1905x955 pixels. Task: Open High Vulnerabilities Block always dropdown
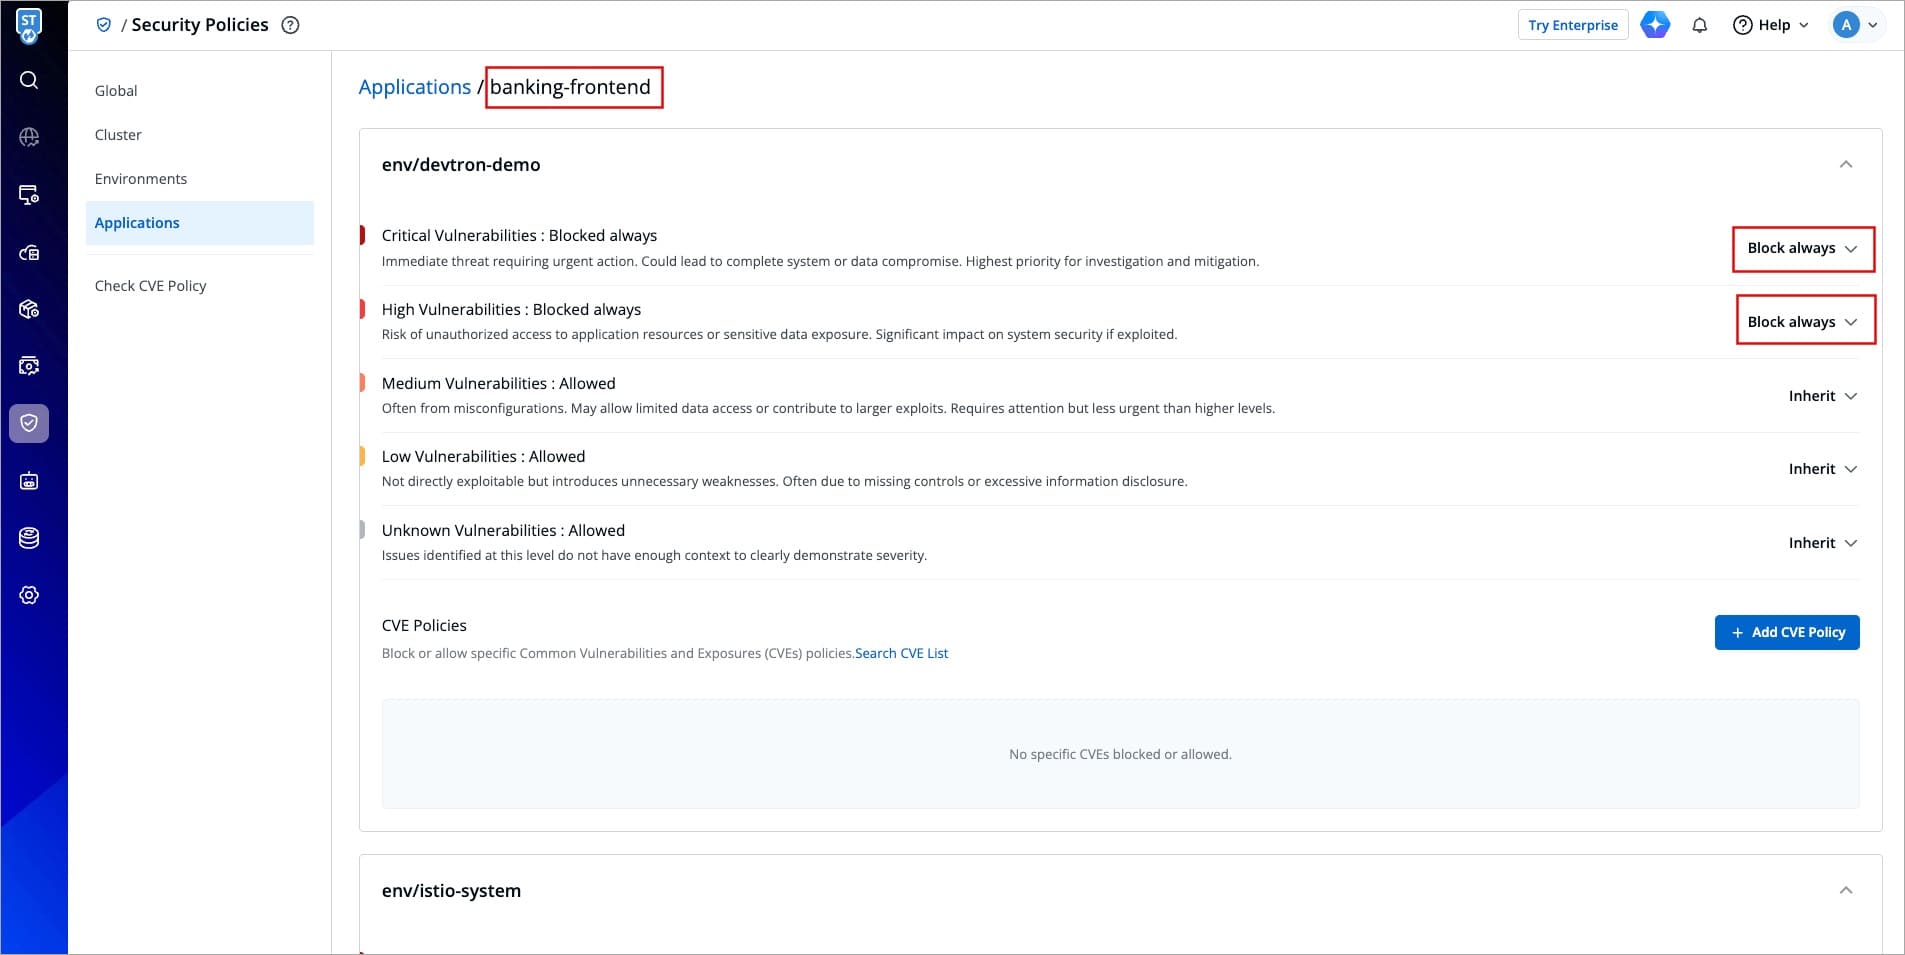click(x=1802, y=322)
